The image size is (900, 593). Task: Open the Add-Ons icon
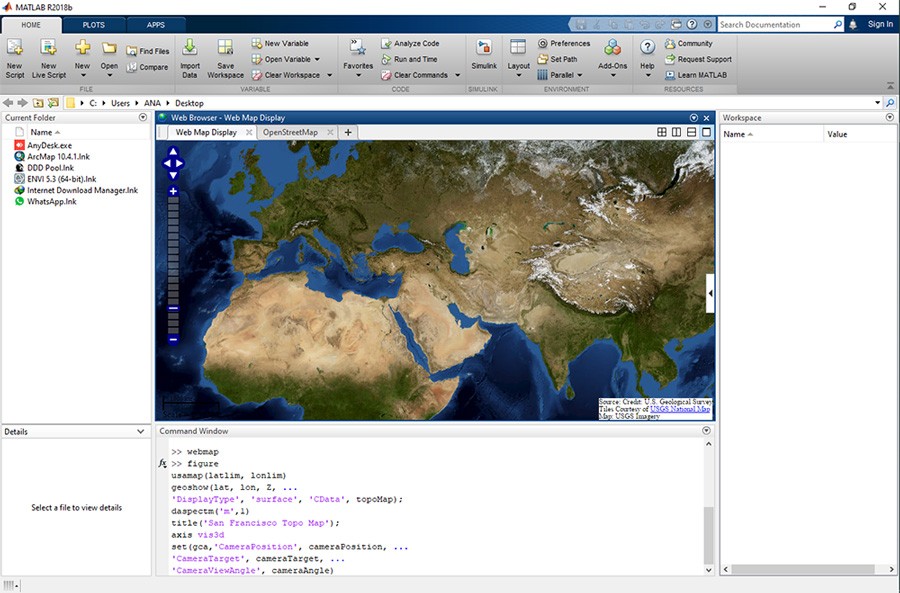612,49
